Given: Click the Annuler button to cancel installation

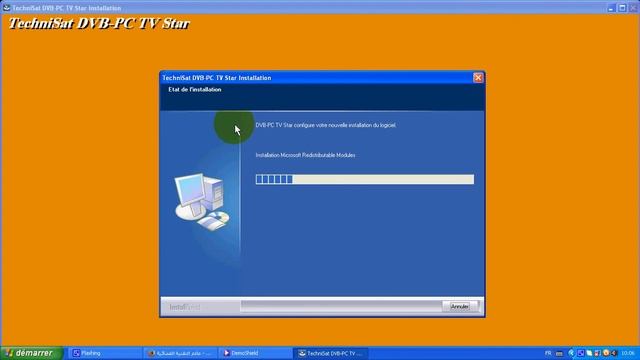Looking at the screenshot, I should coord(459,307).
